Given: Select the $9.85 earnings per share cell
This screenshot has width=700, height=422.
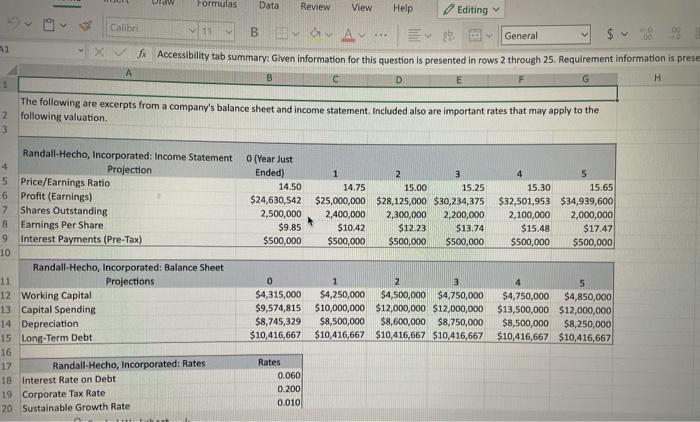Looking at the screenshot, I should [x=269, y=227].
